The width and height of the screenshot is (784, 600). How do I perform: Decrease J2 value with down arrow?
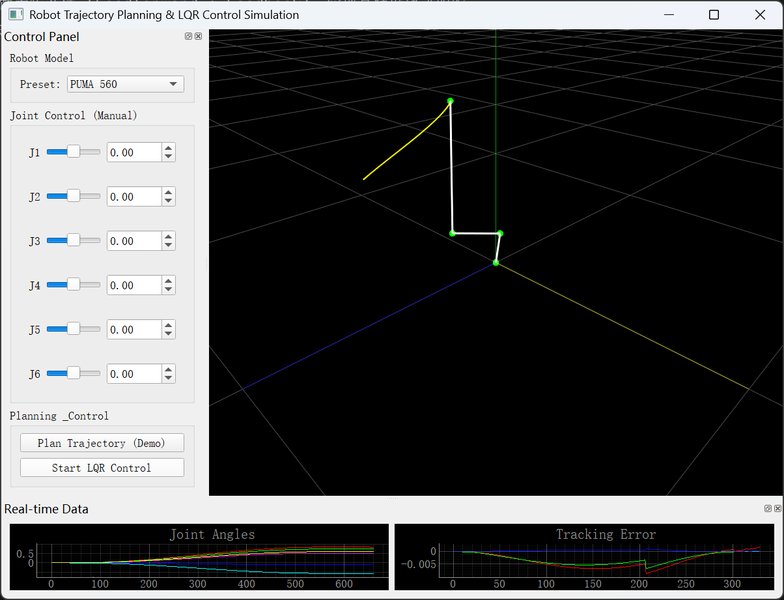coord(168,201)
